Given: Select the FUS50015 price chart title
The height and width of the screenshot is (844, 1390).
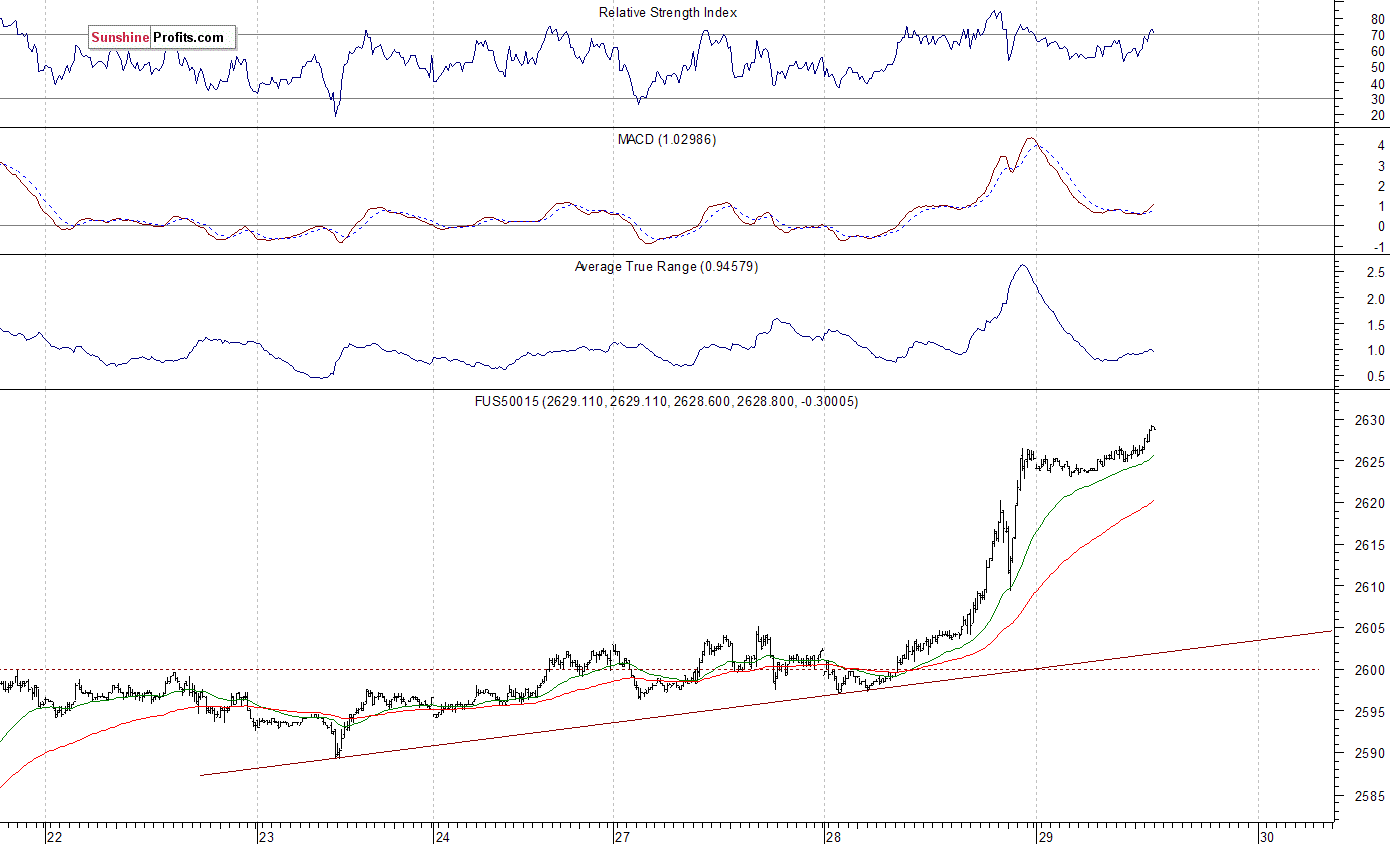Looking at the screenshot, I should click(x=666, y=401).
